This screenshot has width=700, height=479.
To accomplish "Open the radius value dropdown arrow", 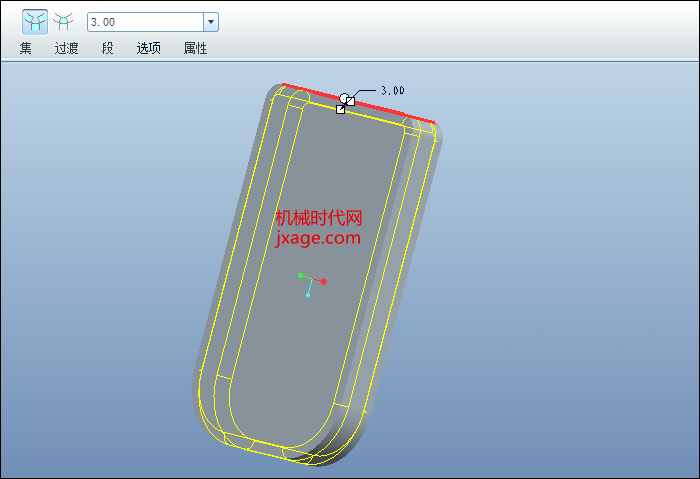I will [211, 22].
